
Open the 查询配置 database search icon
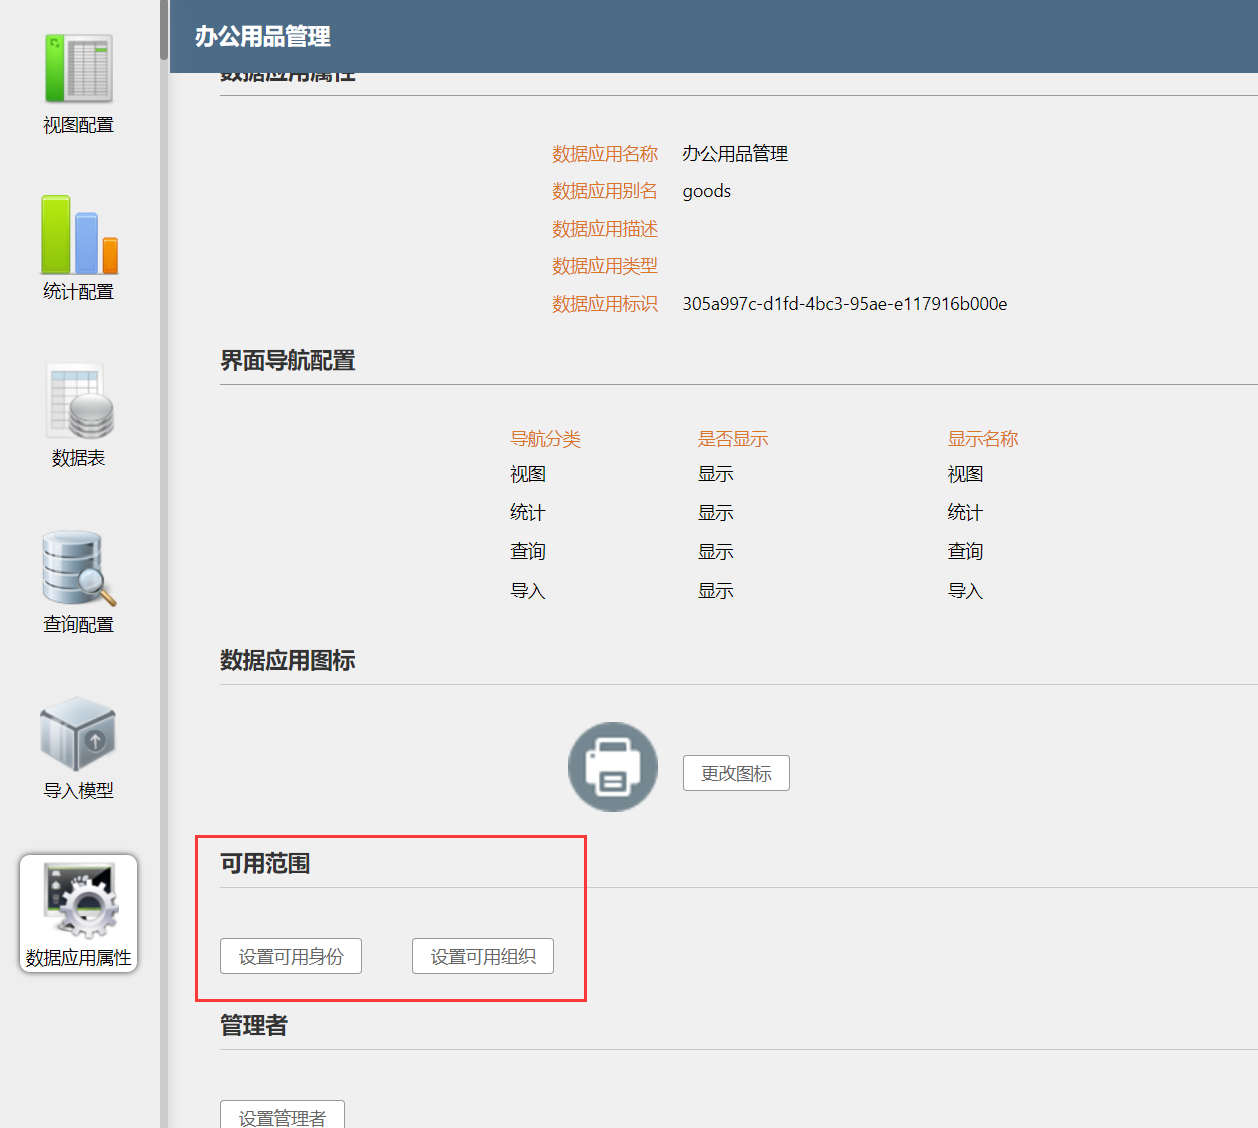79,568
